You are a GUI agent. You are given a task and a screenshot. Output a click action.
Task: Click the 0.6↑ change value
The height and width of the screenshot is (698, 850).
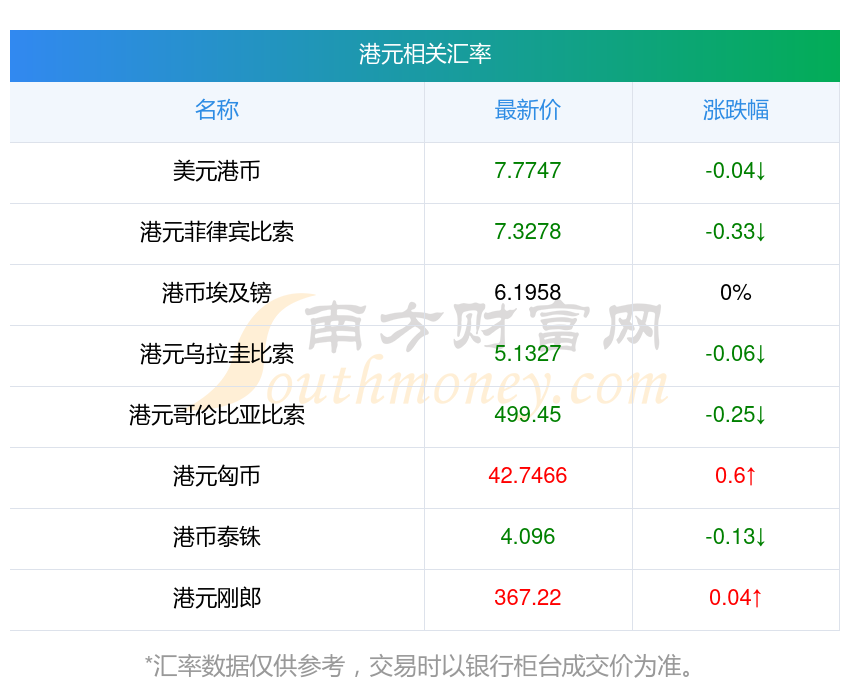coord(736,476)
